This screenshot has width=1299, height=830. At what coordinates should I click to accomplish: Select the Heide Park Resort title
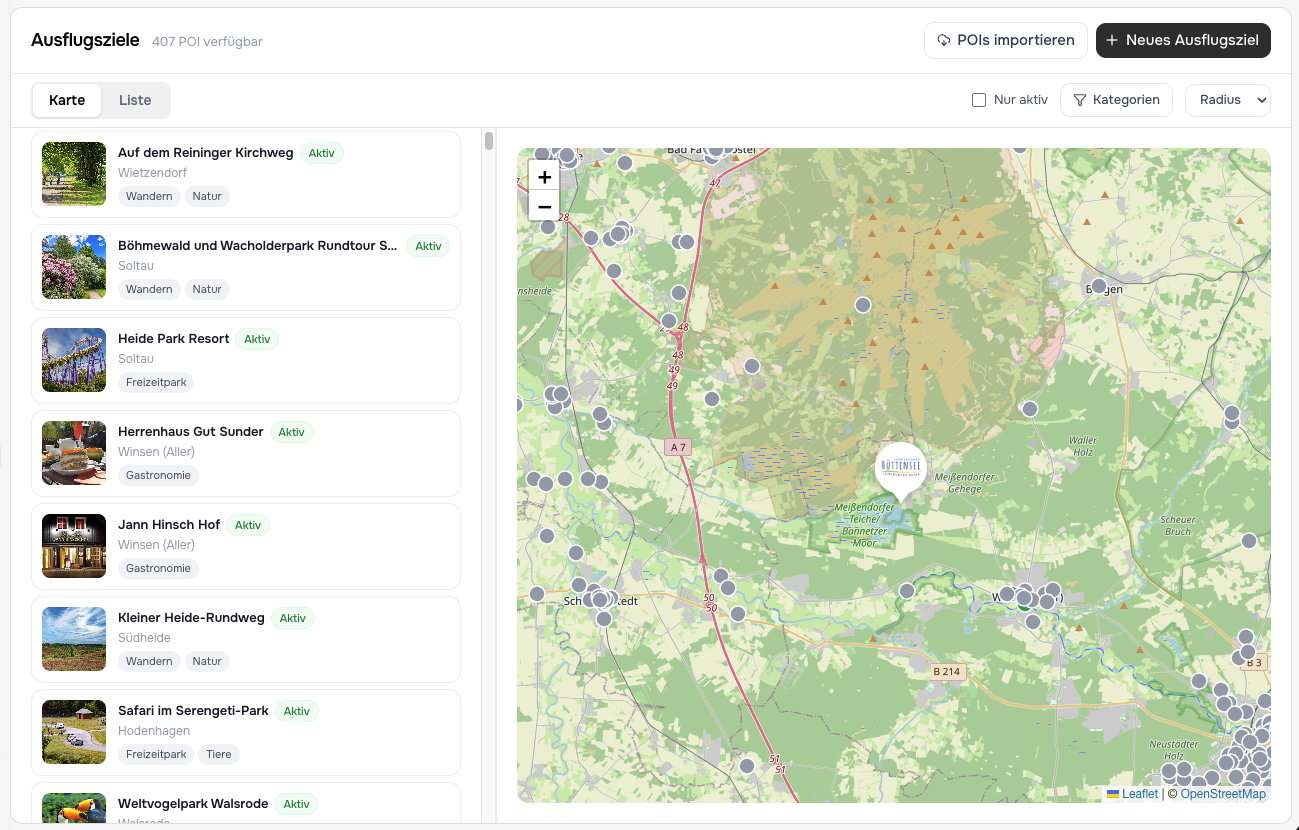174,339
